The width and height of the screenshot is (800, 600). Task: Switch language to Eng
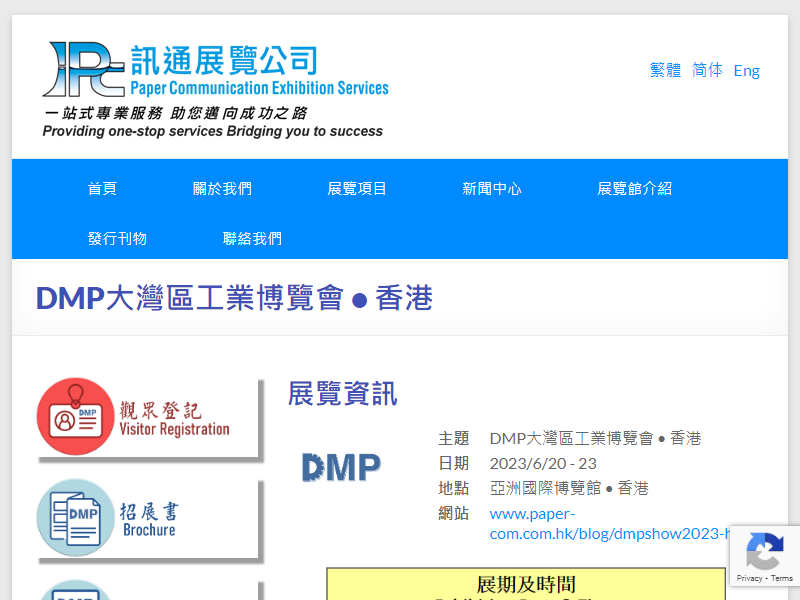point(746,70)
